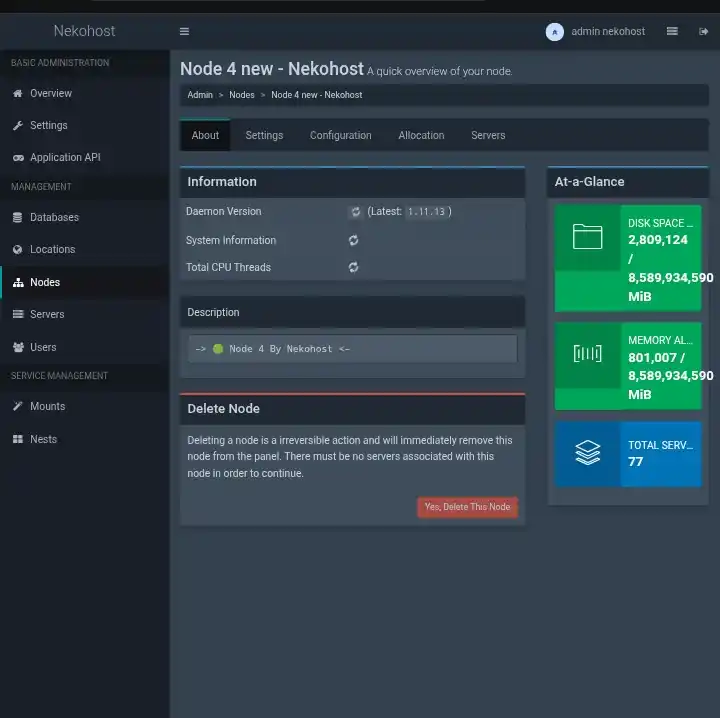Click the Total Servers 77 card
This screenshot has height=718, width=720.
coord(628,454)
